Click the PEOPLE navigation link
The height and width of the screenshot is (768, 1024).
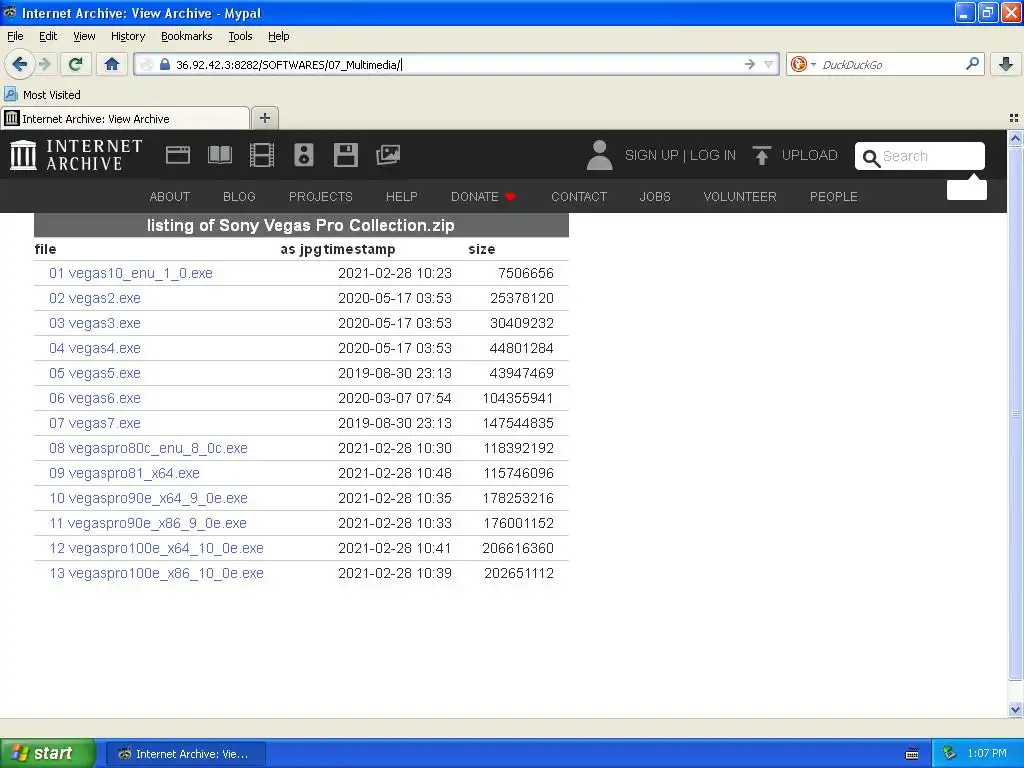pyautogui.click(x=833, y=197)
